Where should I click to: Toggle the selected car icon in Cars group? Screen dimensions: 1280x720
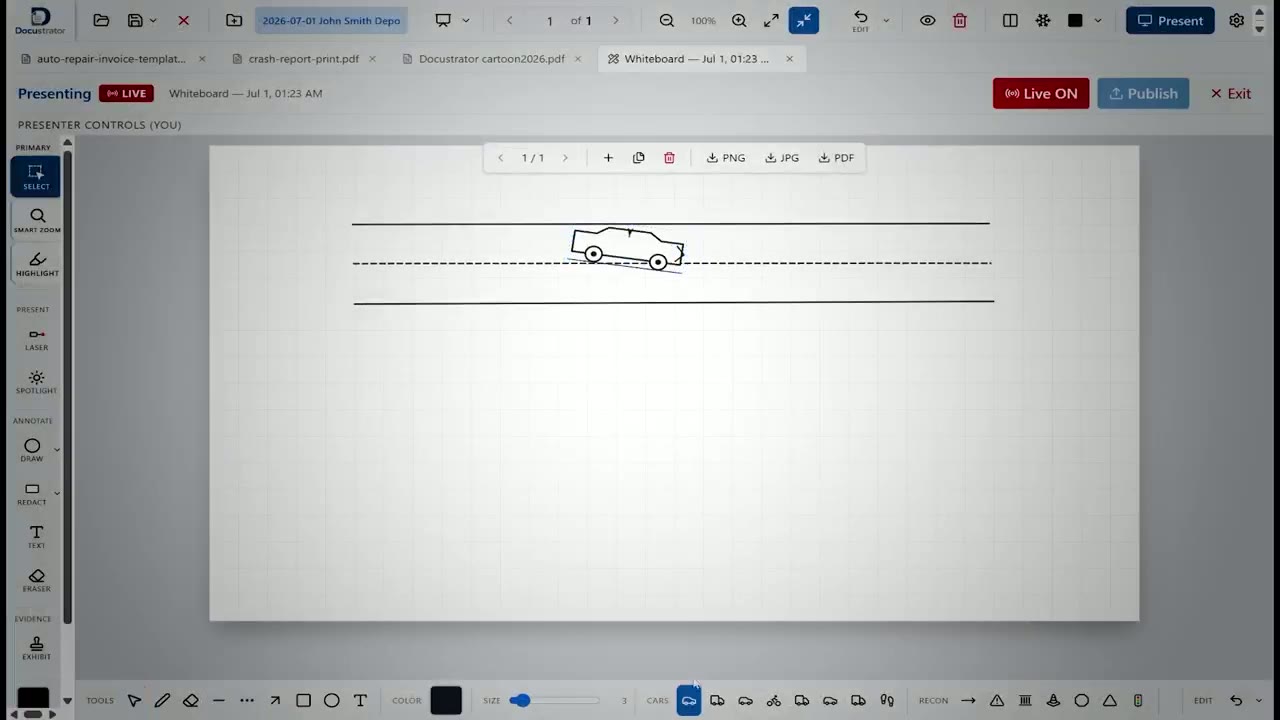[x=689, y=701]
